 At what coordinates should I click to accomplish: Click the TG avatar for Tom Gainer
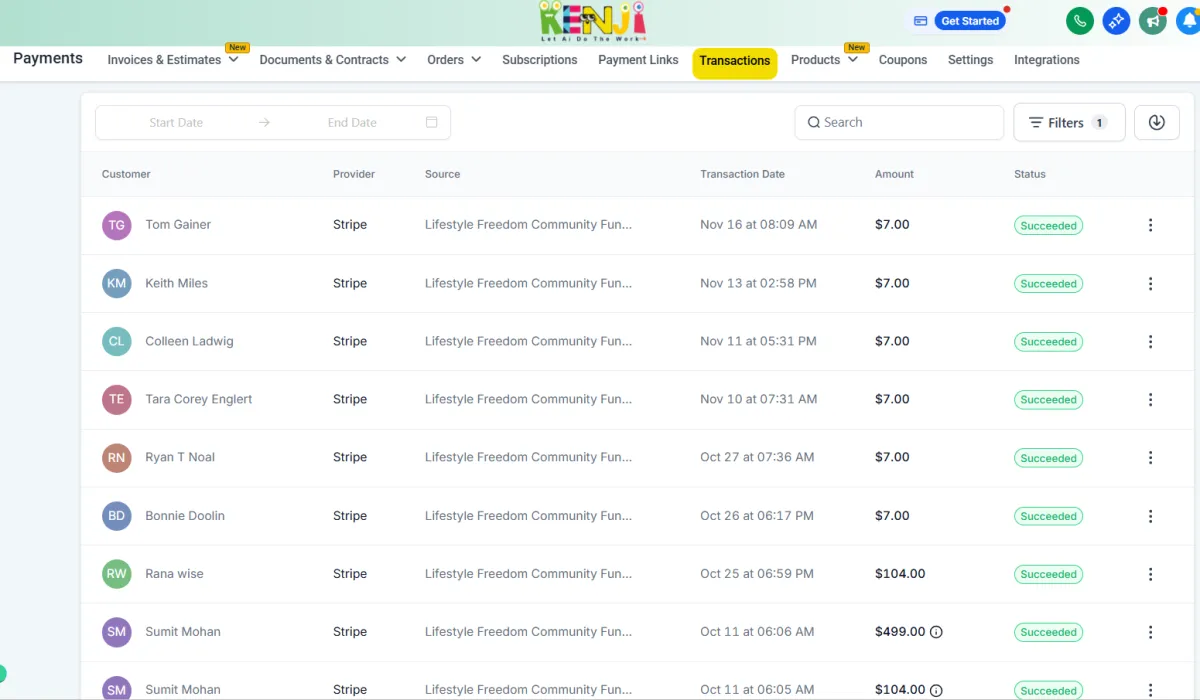117,225
